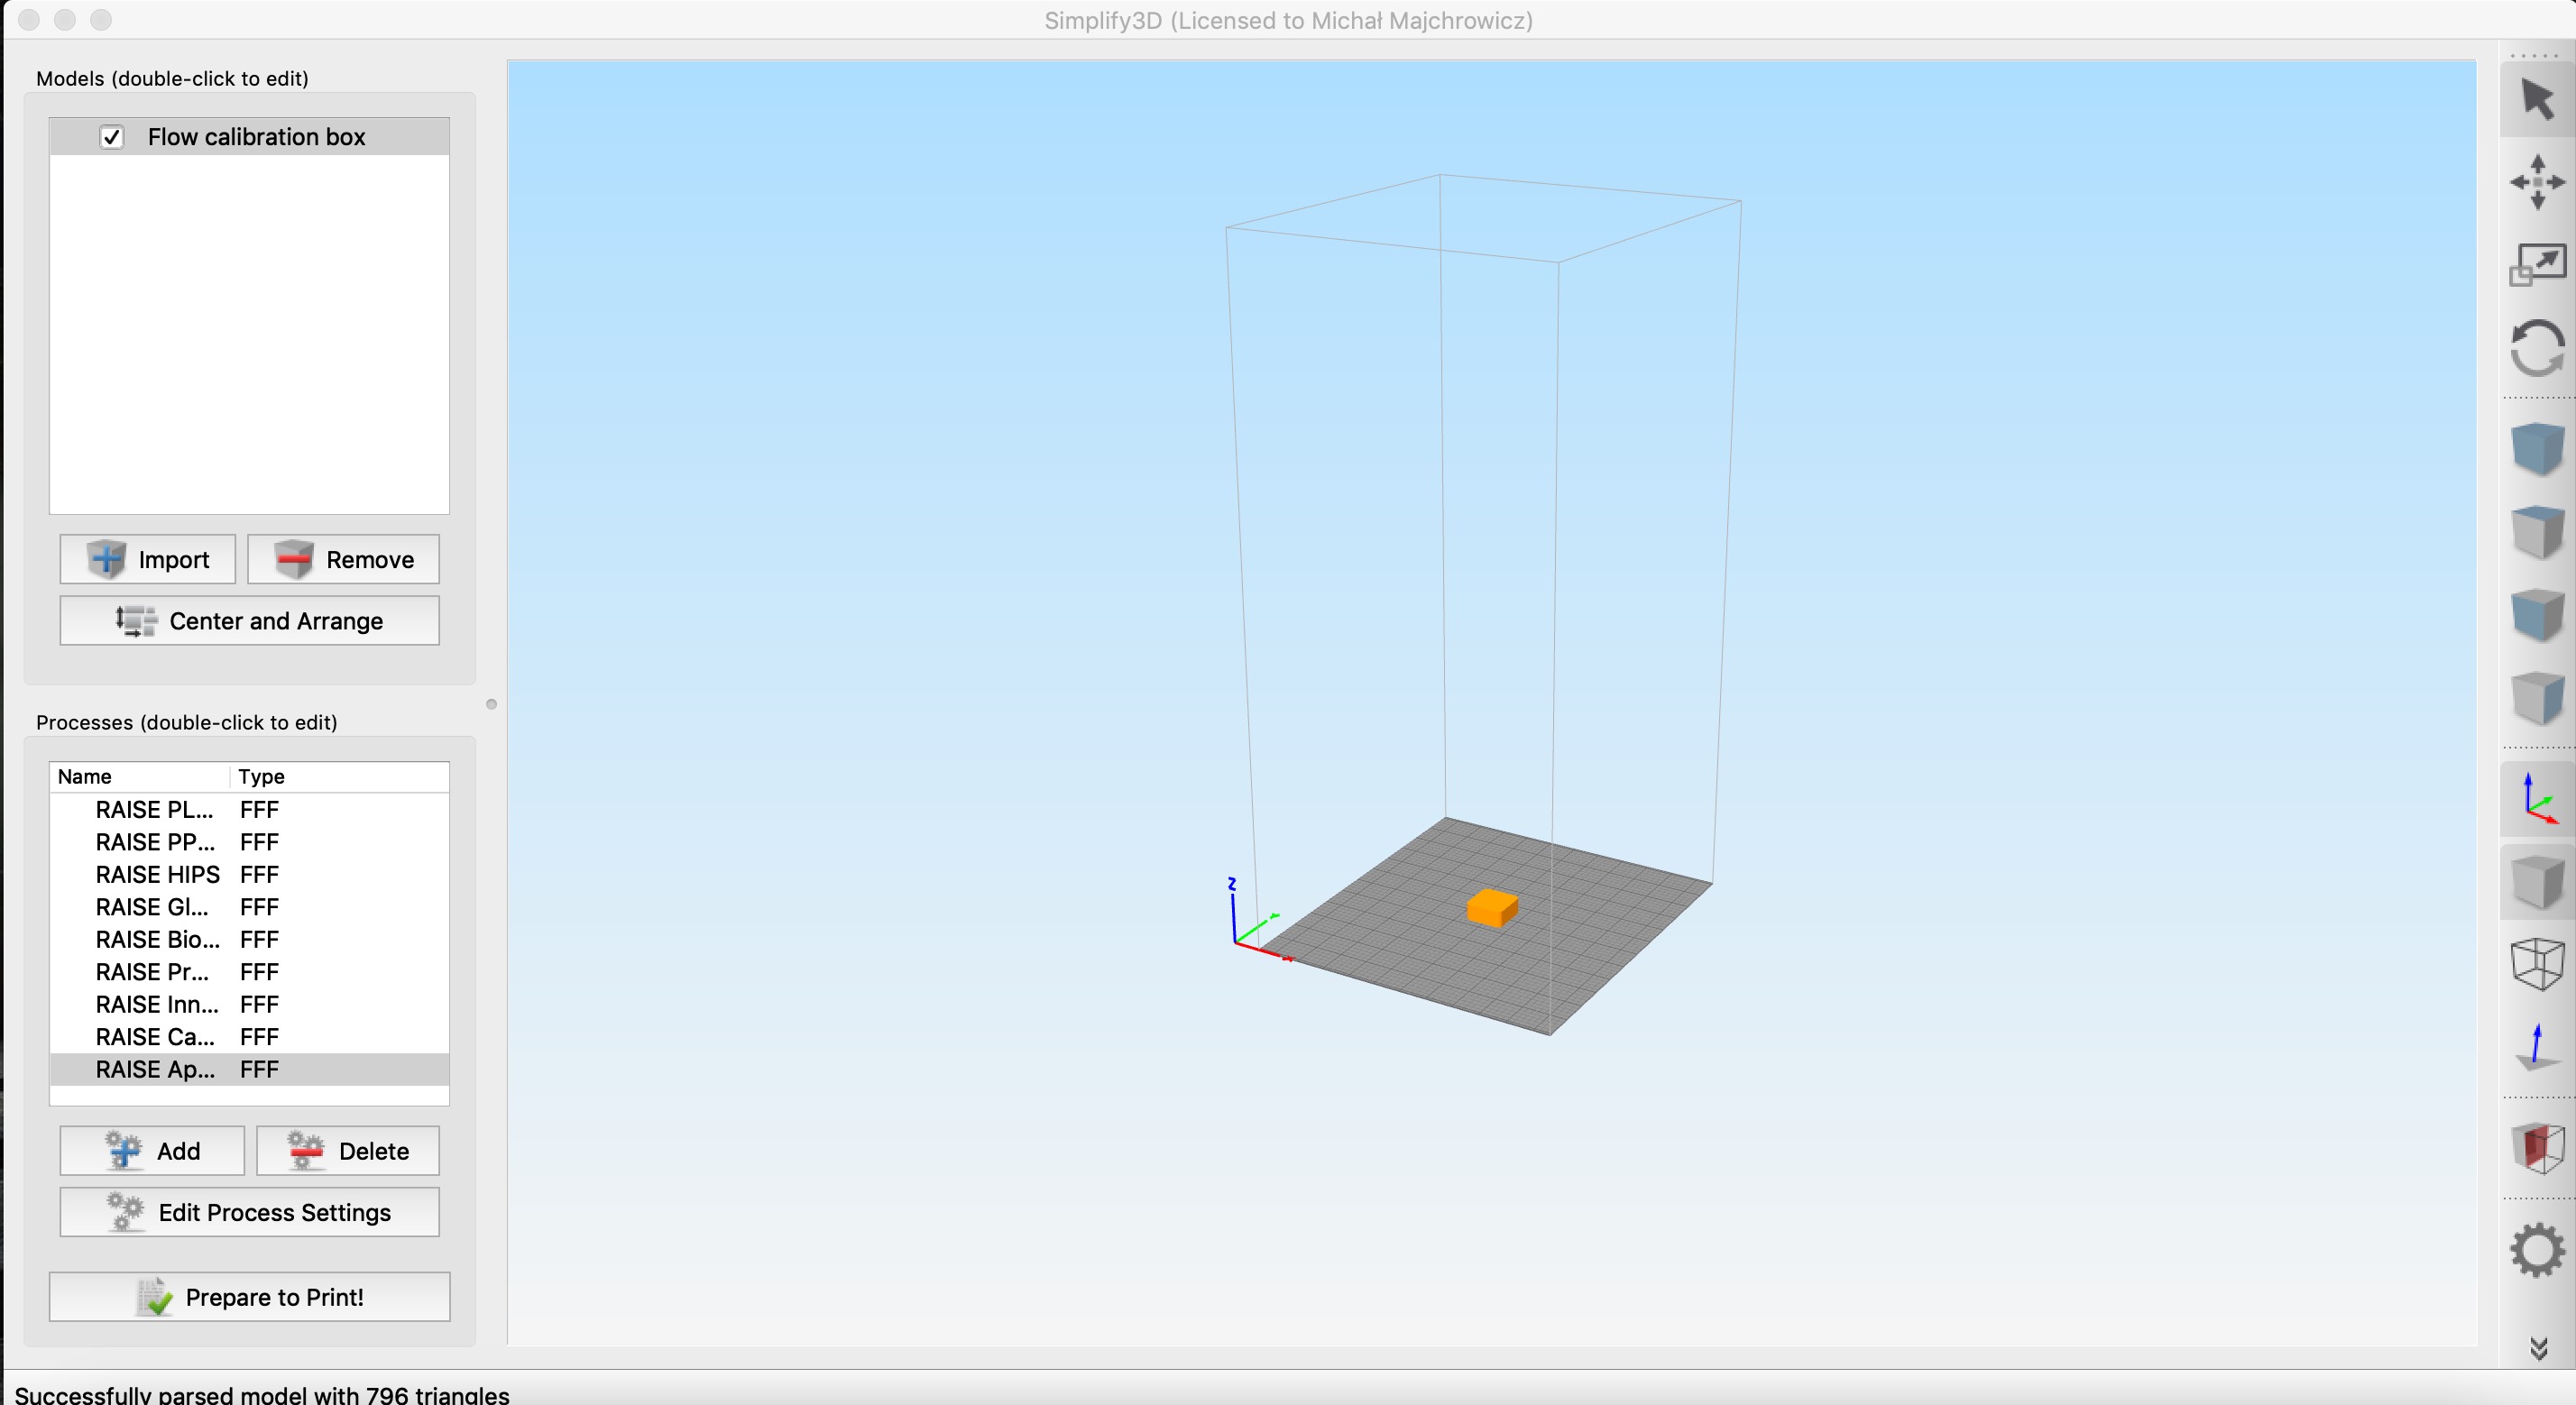
Task: Click the Import model button
Action: [x=148, y=559]
